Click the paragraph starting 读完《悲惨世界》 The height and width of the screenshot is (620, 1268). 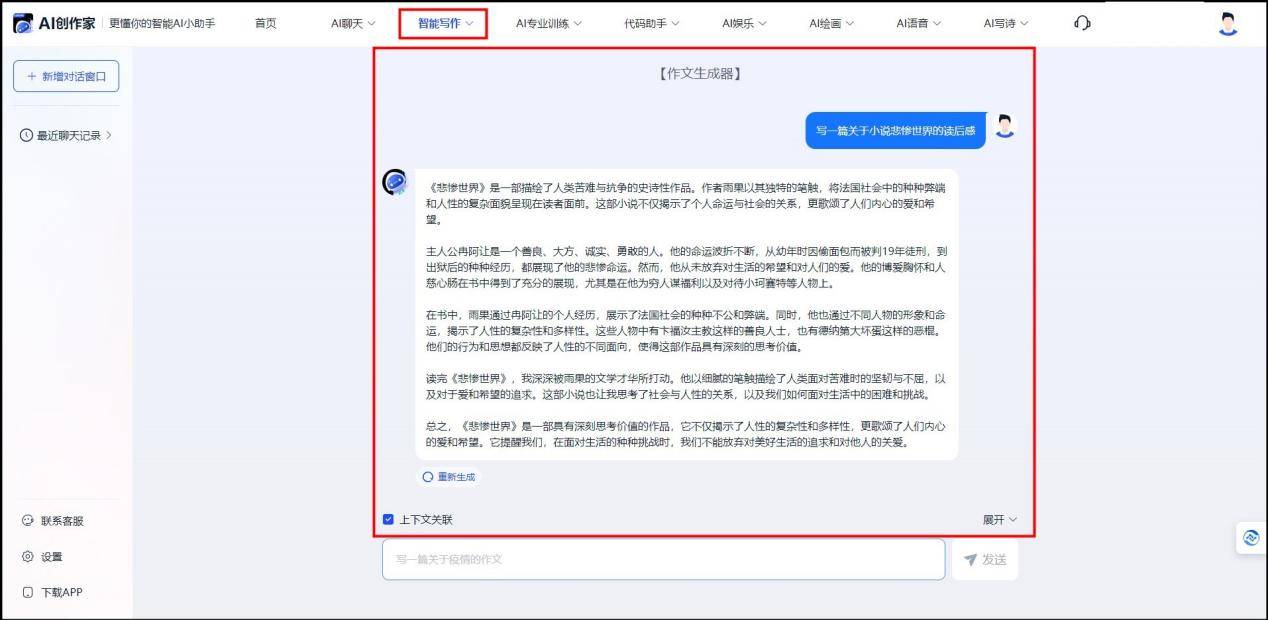[686, 387]
